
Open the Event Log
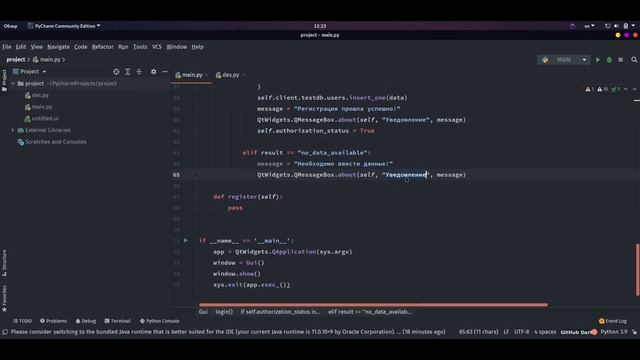coord(613,321)
